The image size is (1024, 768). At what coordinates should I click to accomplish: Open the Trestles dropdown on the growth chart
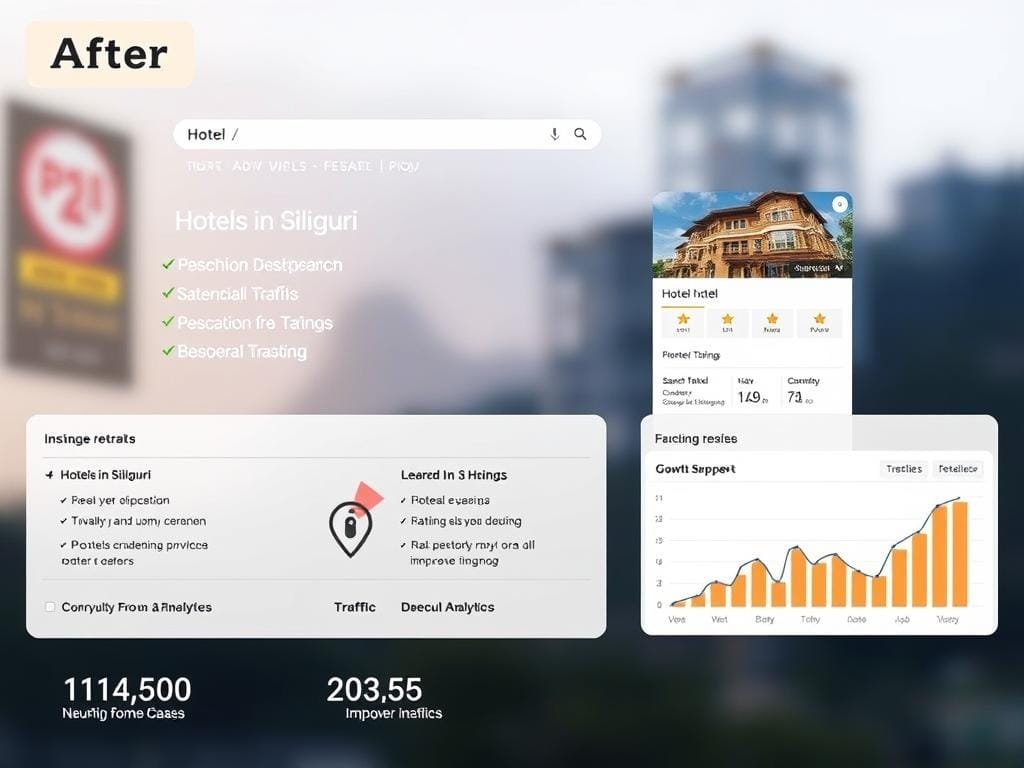click(x=903, y=469)
